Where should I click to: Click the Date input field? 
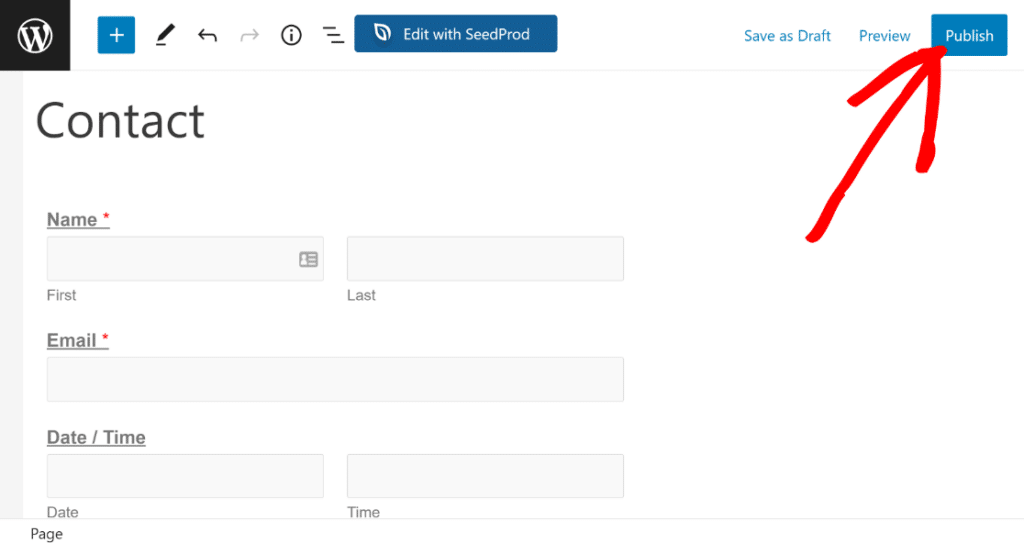coord(185,476)
